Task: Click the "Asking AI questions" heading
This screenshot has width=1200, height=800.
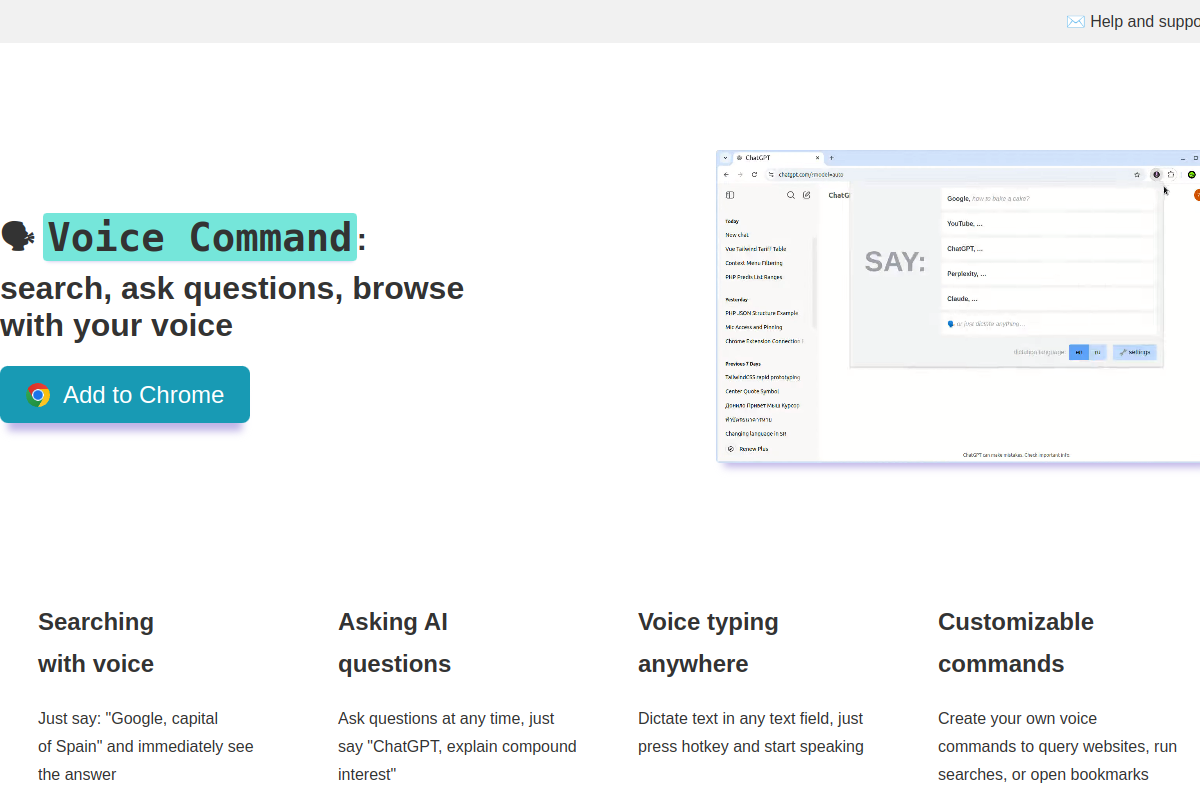Action: click(394, 643)
